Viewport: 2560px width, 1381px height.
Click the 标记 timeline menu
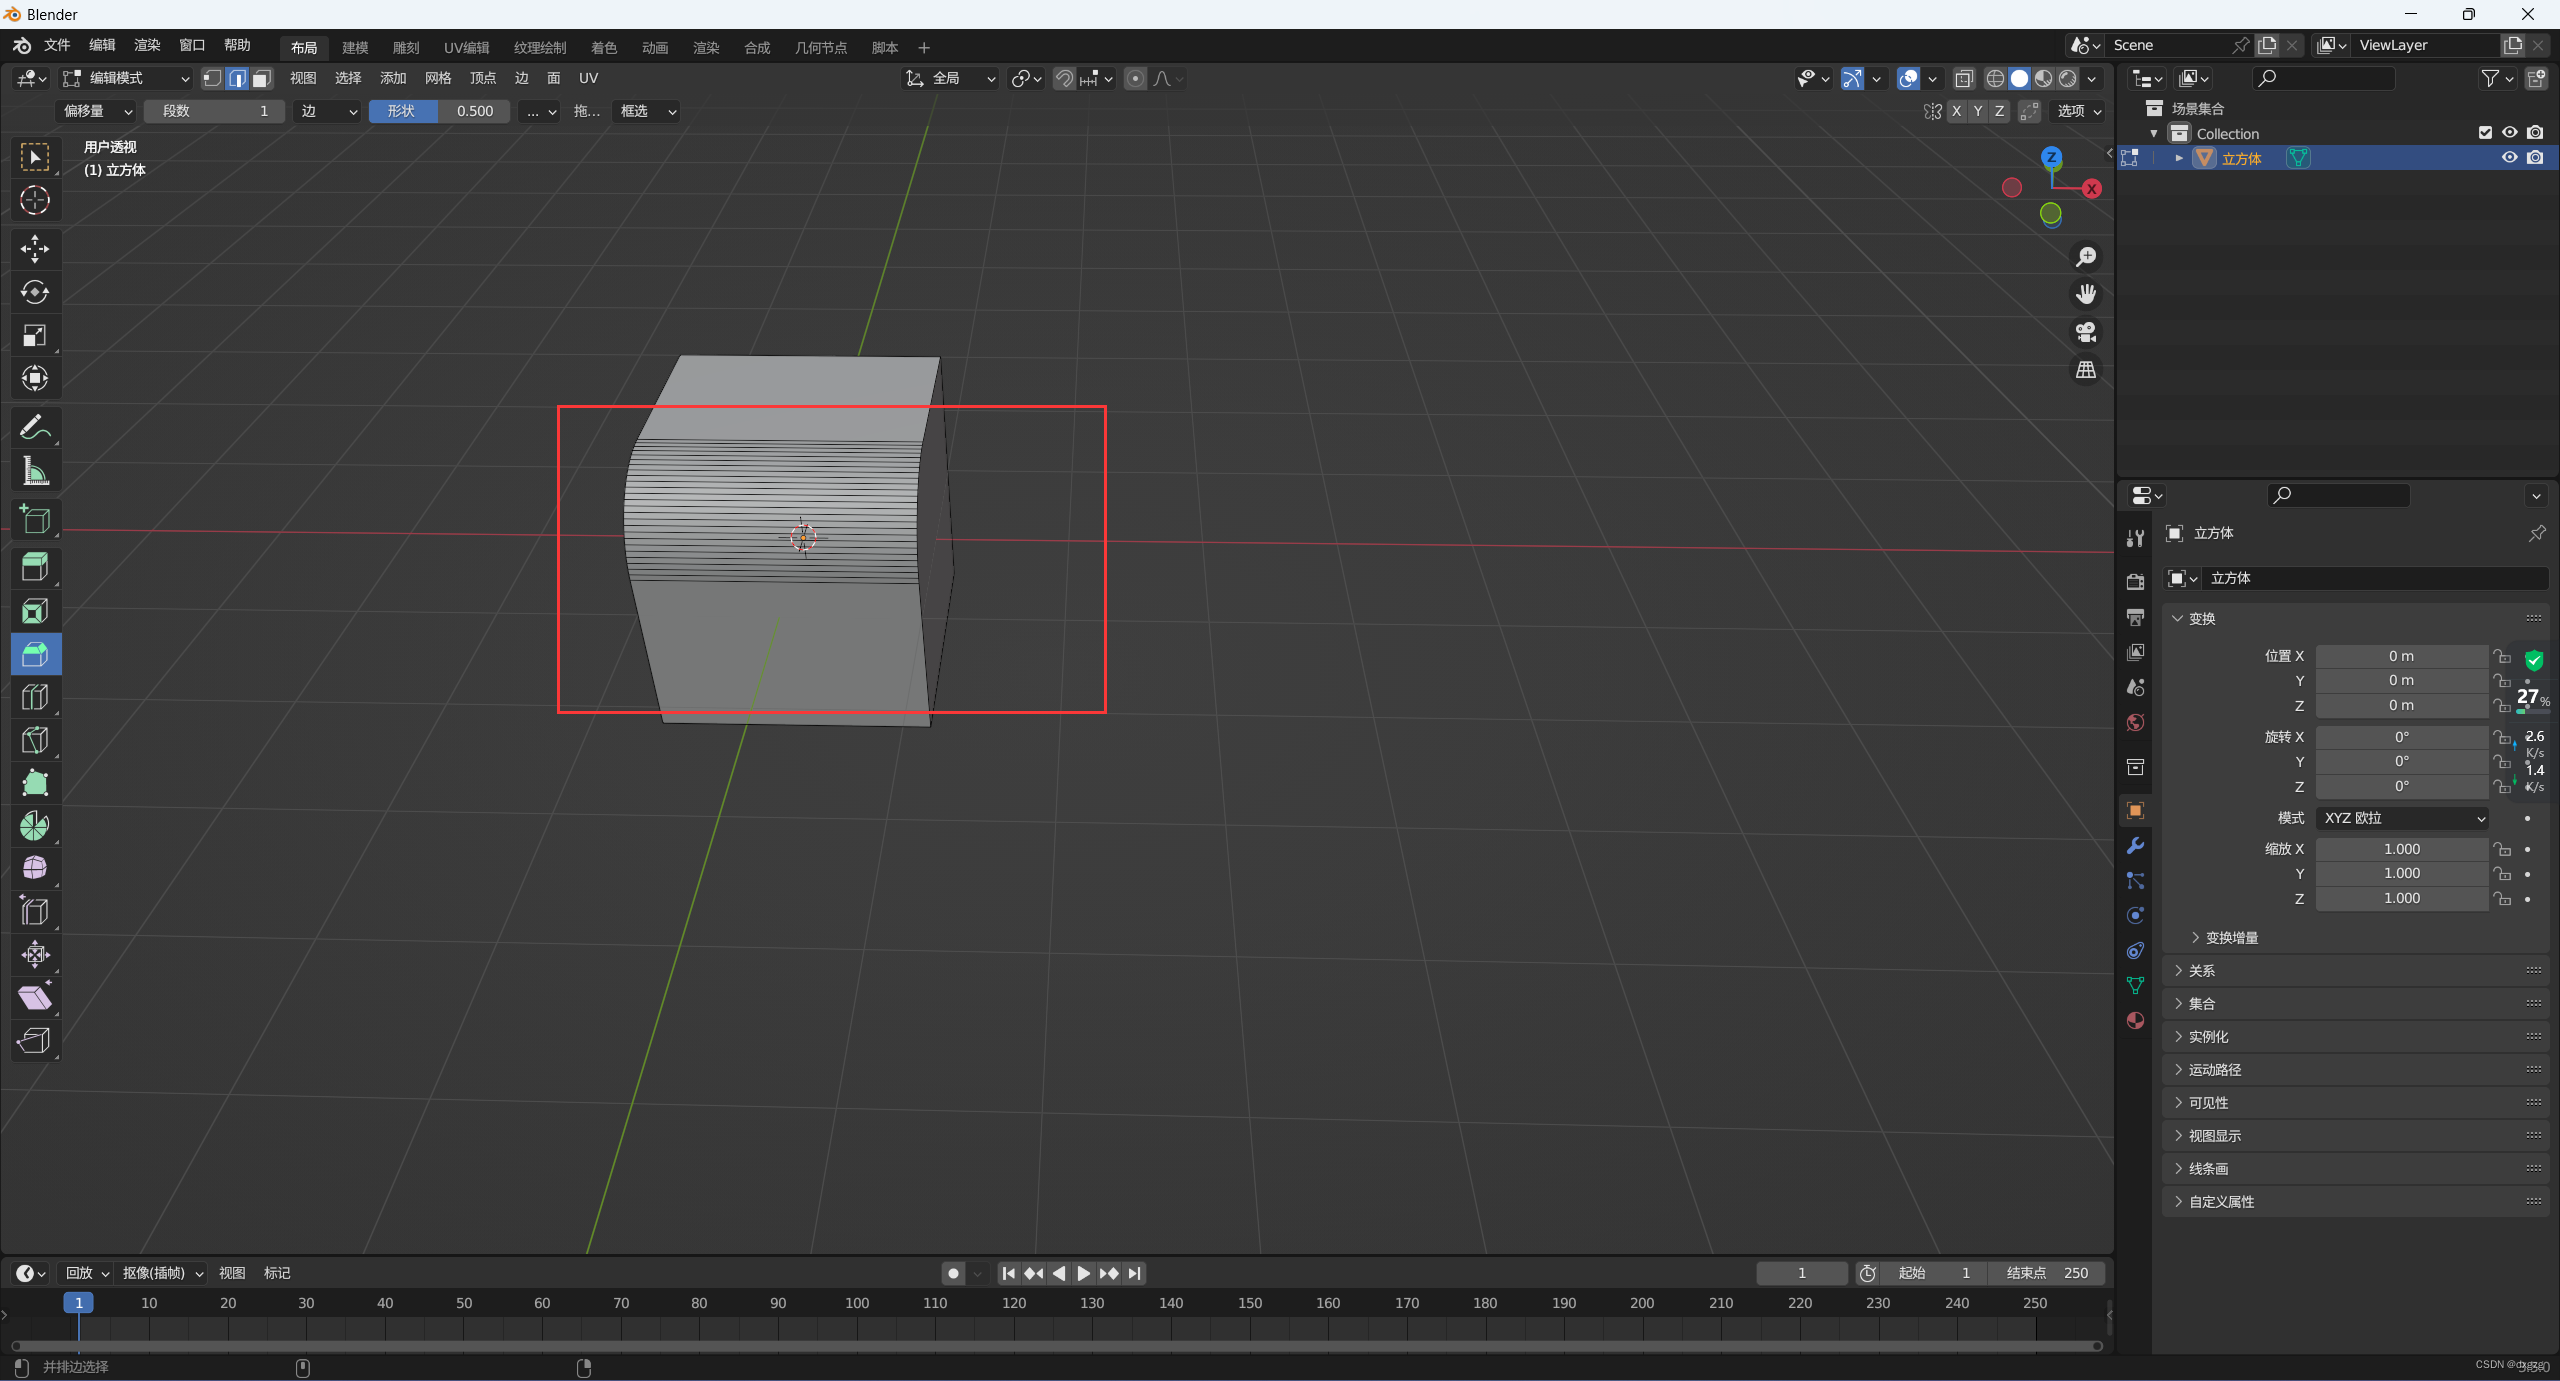tap(277, 1273)
